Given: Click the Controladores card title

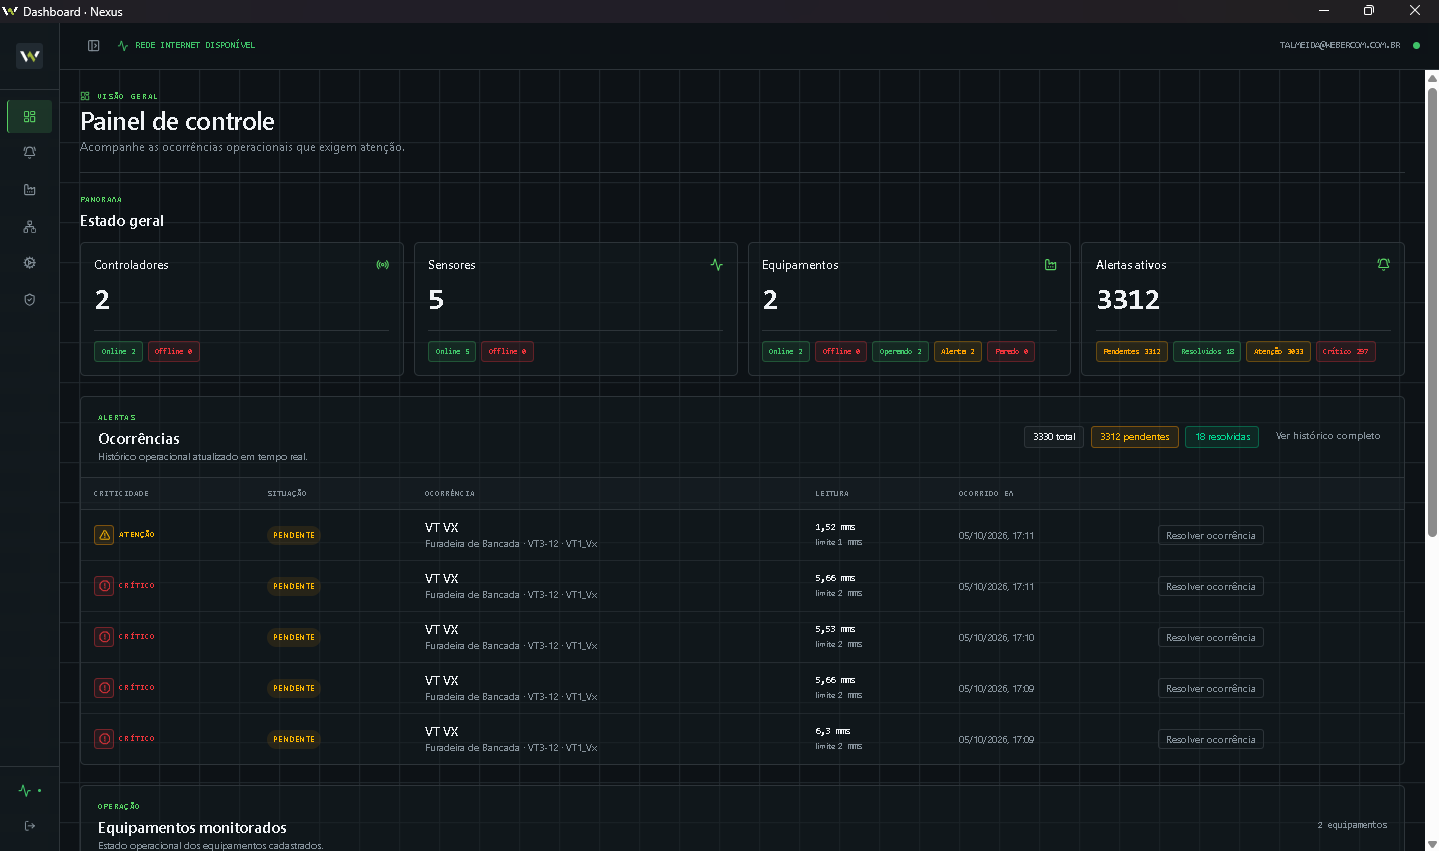Looking at the screenshot, I should [x=131, y=265].
